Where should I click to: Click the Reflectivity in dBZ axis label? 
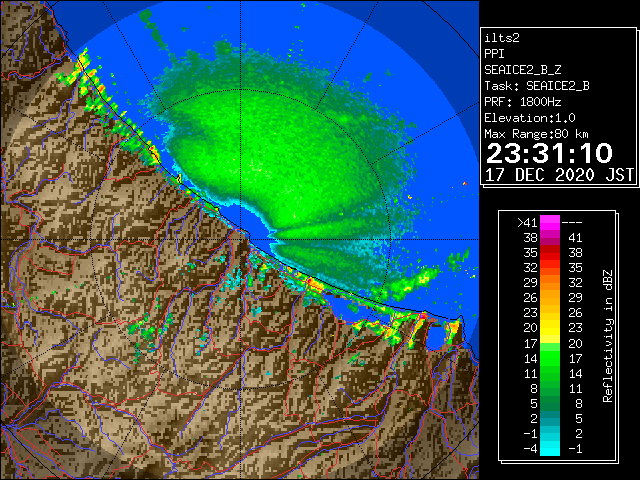point(608,336)
